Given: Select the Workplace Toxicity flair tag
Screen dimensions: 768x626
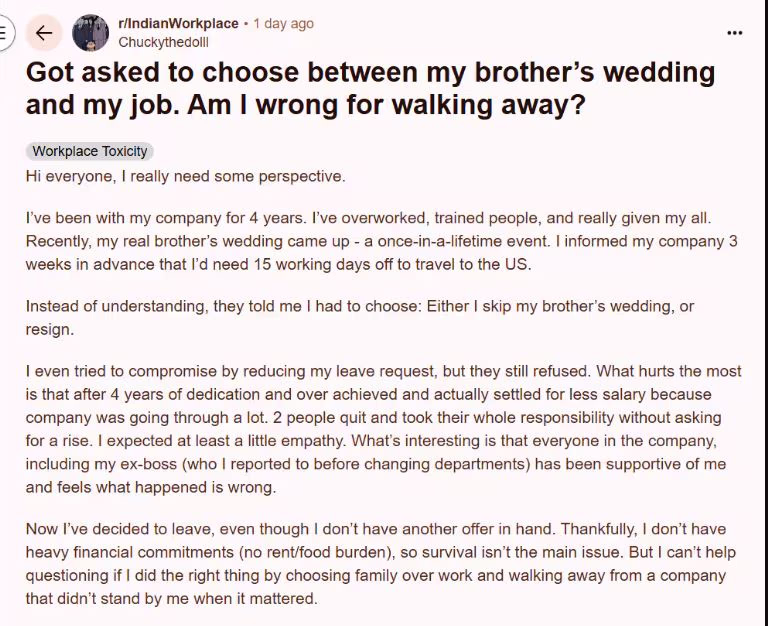Looking at the screenshot, I should click(x=90, y=151).
